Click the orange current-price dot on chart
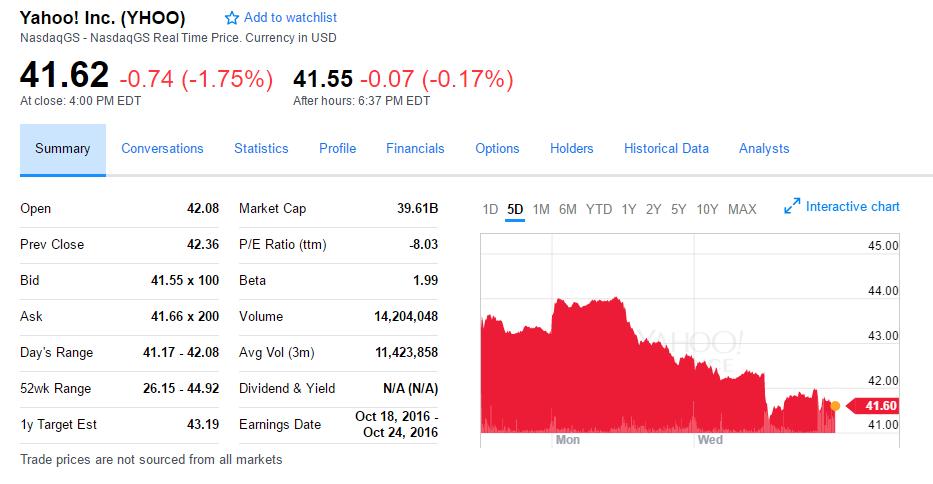933x484 pixels. (835, 406)
